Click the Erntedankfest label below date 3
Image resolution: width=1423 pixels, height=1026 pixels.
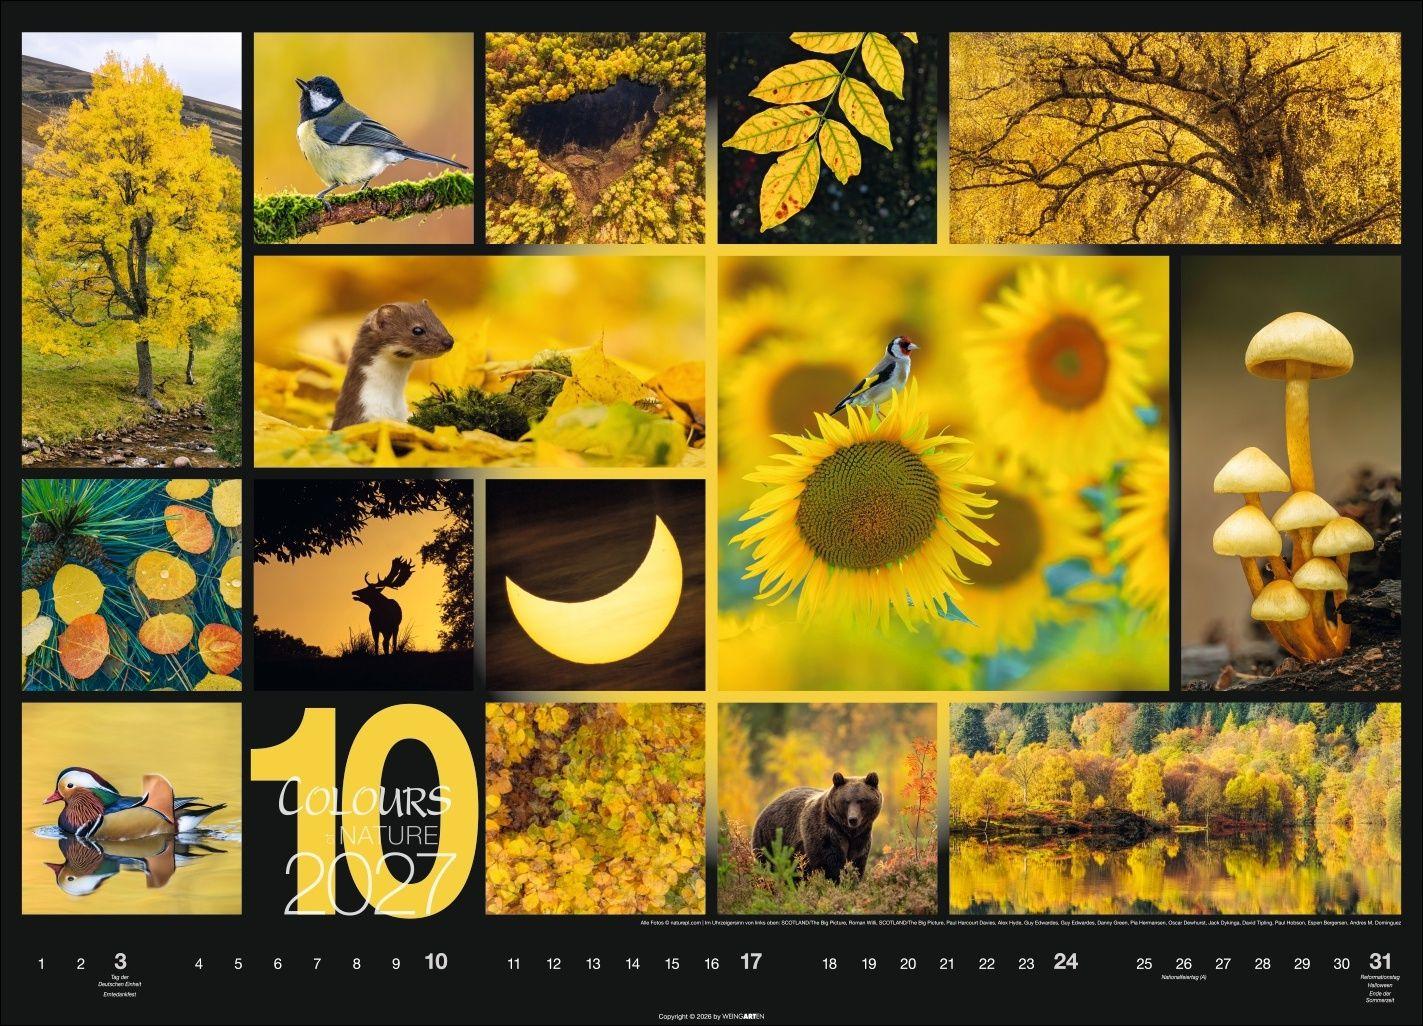tap(120, 994)
